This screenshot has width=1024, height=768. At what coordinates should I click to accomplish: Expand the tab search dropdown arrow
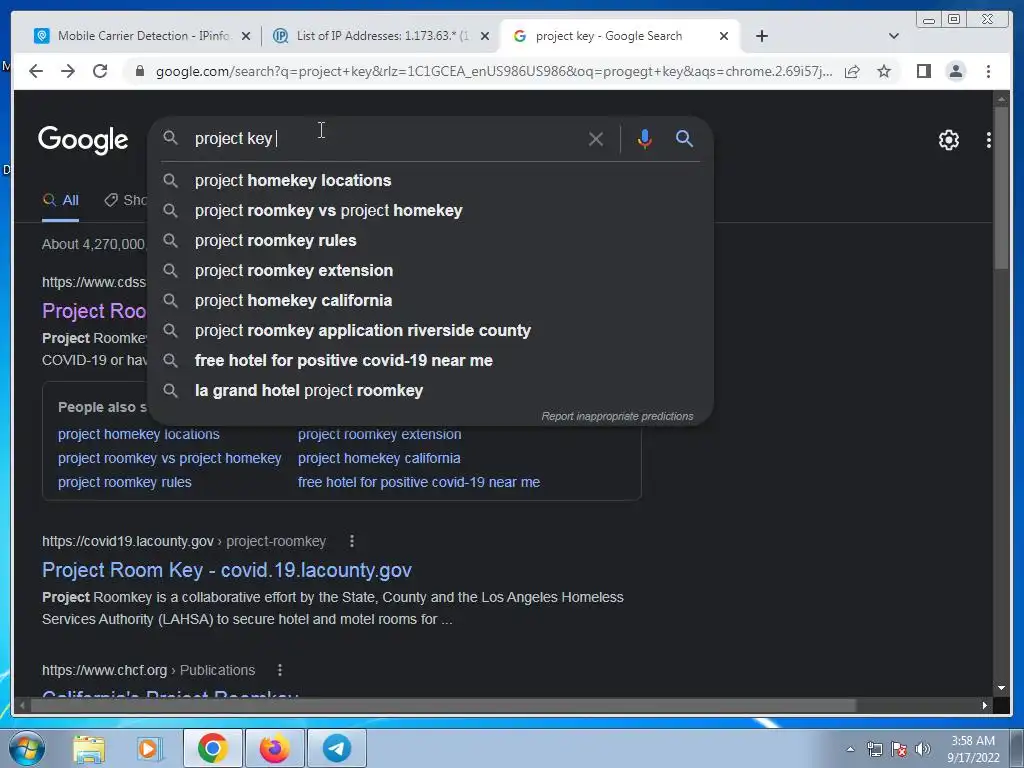point(893,36)
